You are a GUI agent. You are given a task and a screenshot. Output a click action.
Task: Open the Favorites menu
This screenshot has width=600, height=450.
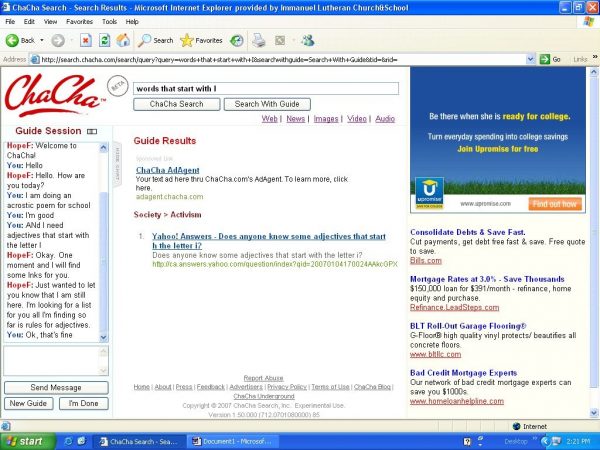click(x=79, y=22)
